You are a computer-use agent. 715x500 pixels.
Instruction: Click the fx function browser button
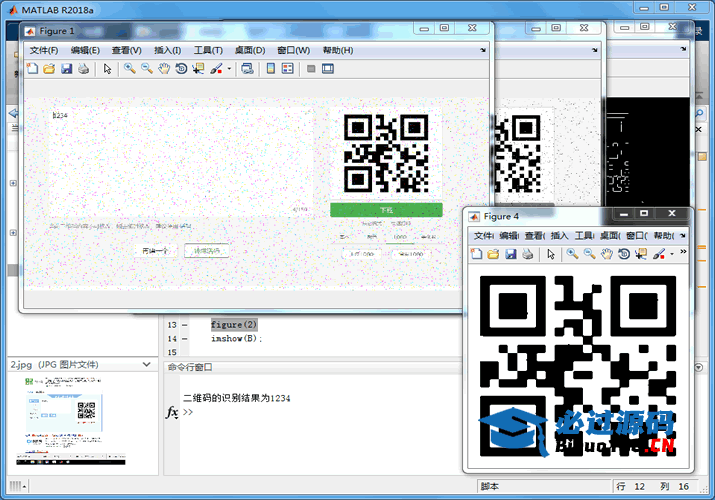point(172,412)
